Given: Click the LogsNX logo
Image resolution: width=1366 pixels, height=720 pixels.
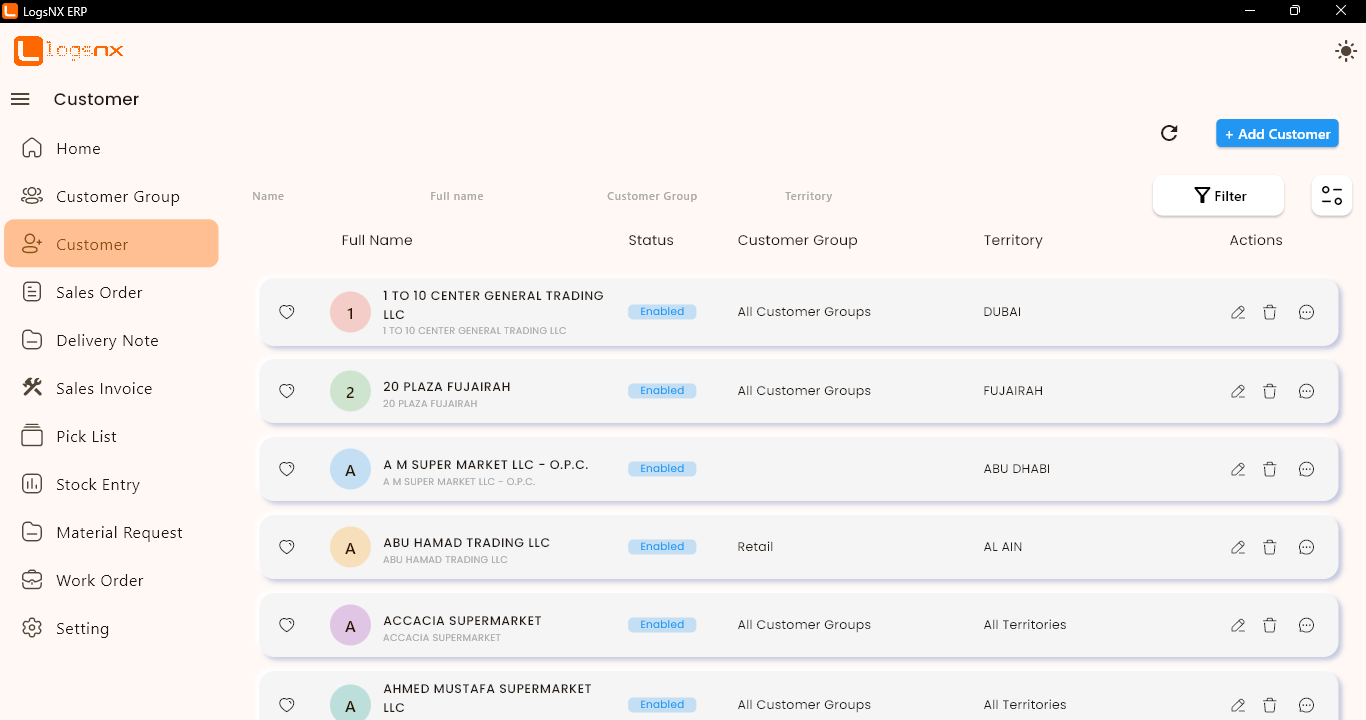Looking at the screenshot, I should tap(69, 51).
